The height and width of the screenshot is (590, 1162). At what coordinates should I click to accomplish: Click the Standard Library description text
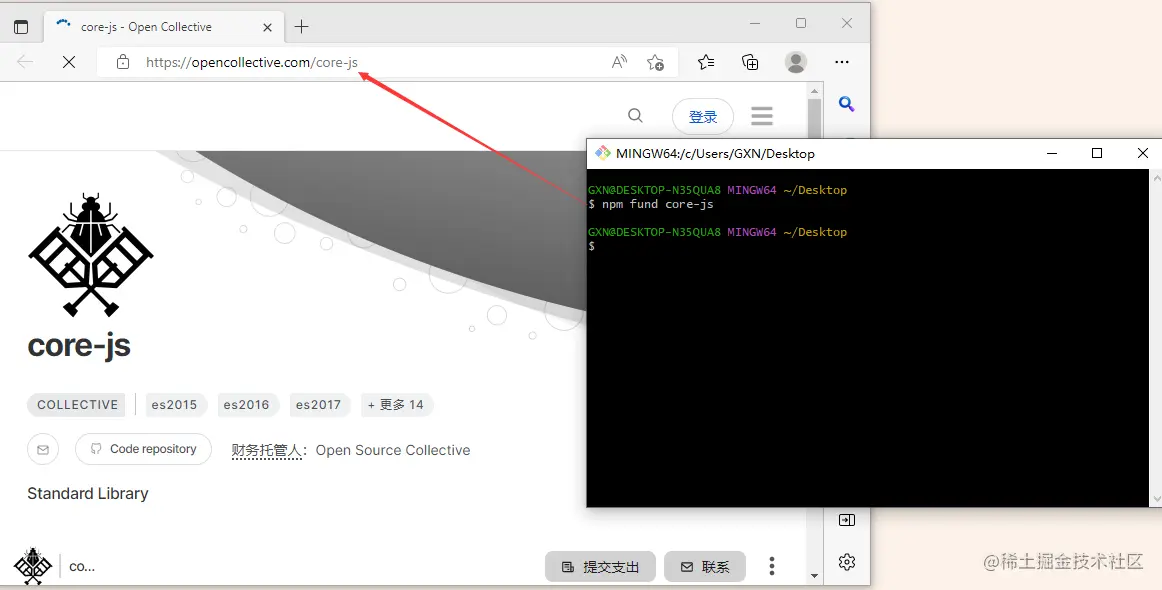pos(87,494)
